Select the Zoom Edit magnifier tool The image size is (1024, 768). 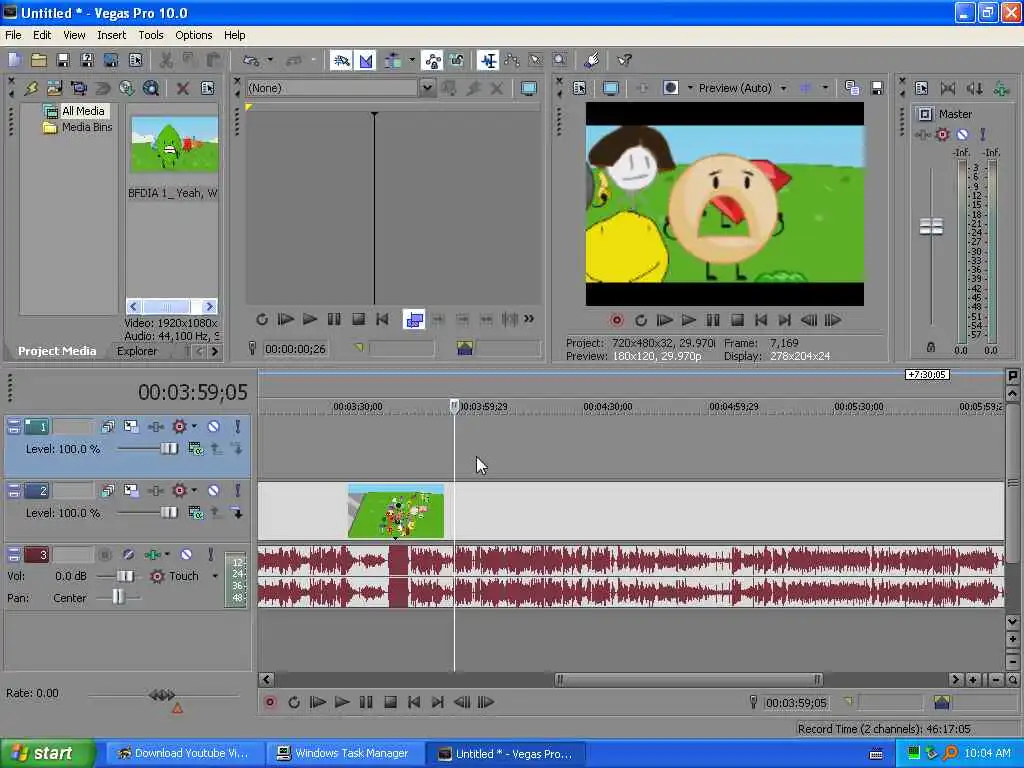[560, 61]
